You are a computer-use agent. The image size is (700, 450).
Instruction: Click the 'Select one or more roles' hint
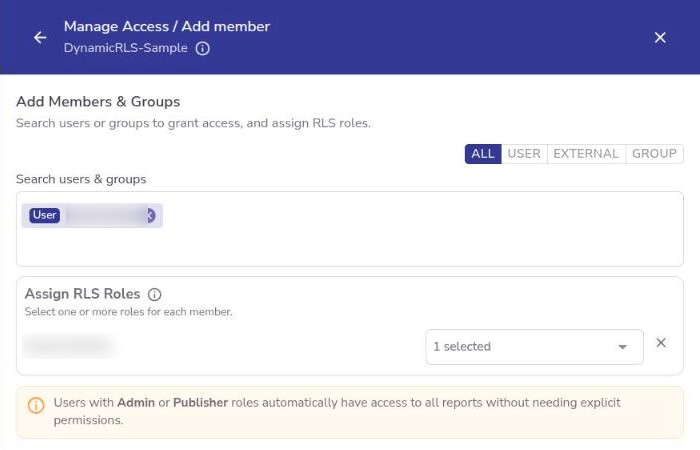(129, 312)
